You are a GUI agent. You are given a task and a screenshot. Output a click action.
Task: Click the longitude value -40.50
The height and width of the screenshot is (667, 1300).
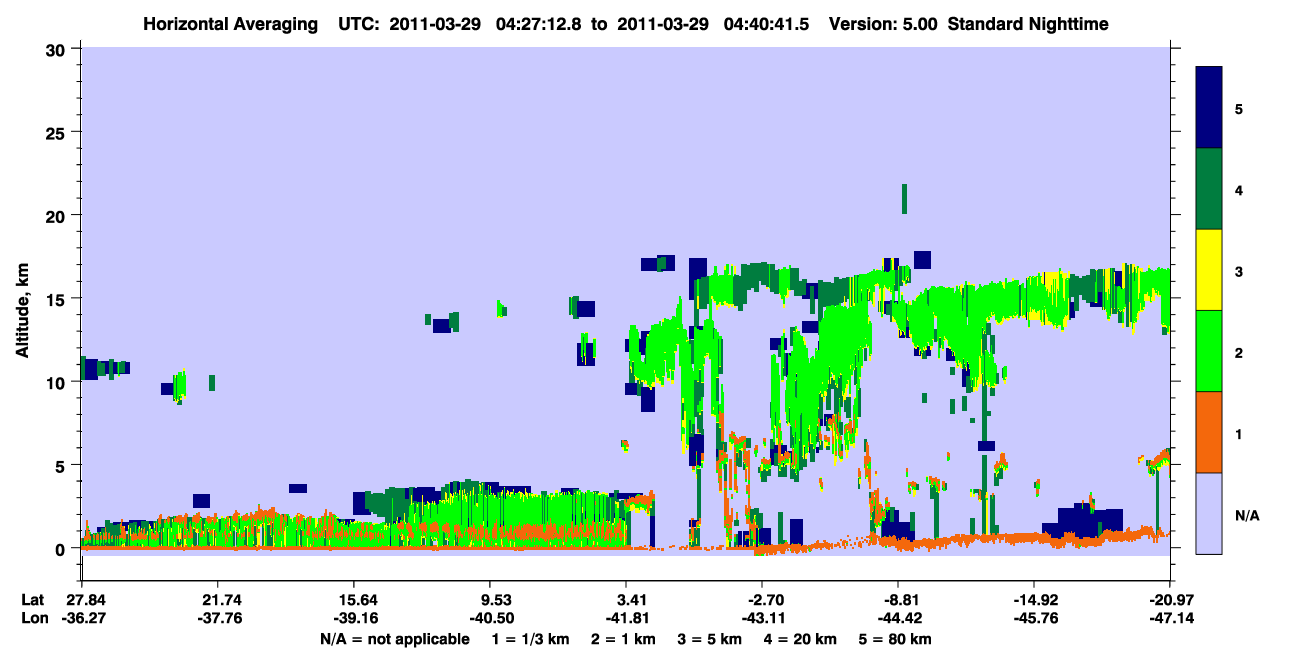(490, 619)
